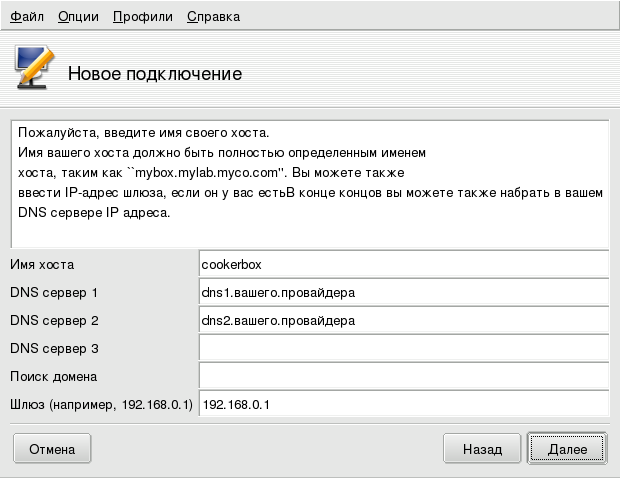Click the Поиск домена label
This screenshot has width=620, height=479.
click(53, 377)
